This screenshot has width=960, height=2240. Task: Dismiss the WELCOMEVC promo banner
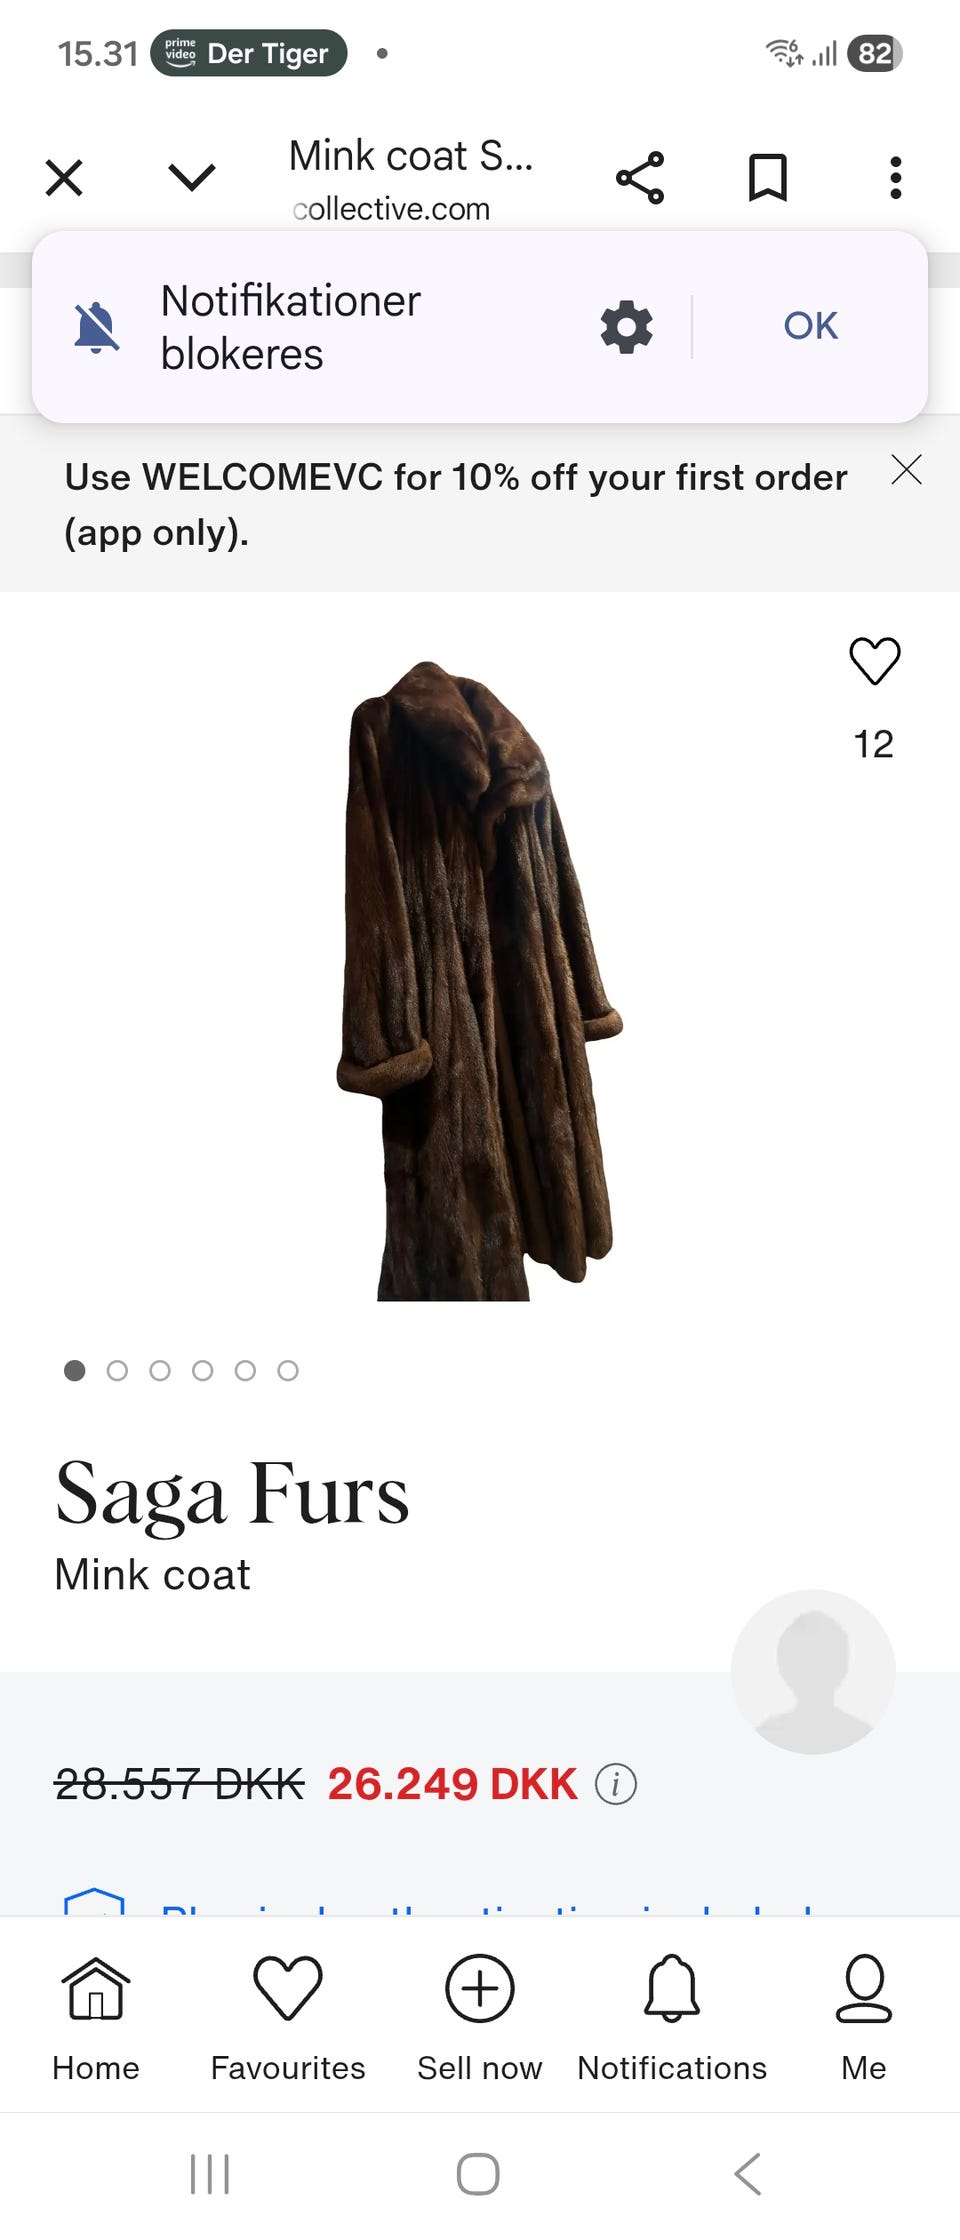click(906, 469)
